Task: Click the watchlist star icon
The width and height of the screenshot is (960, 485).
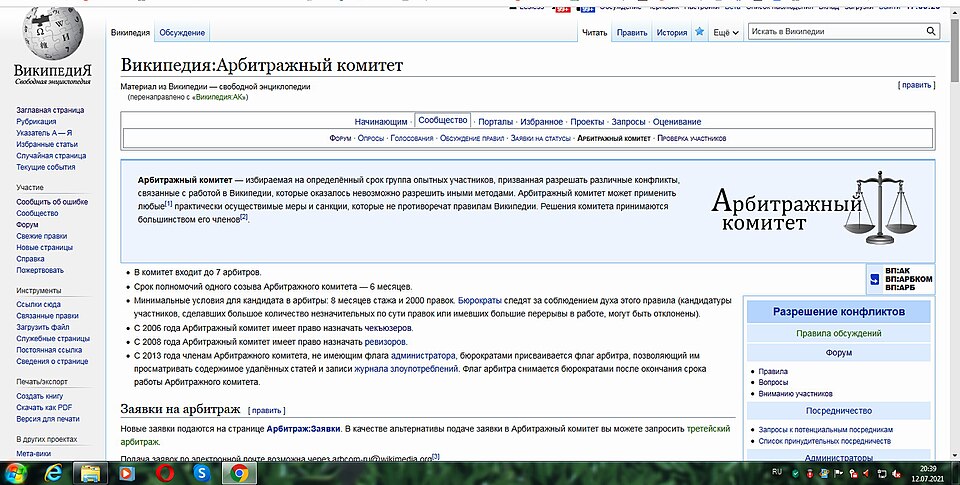Action: pyautogui.click(x=699, y=32)
